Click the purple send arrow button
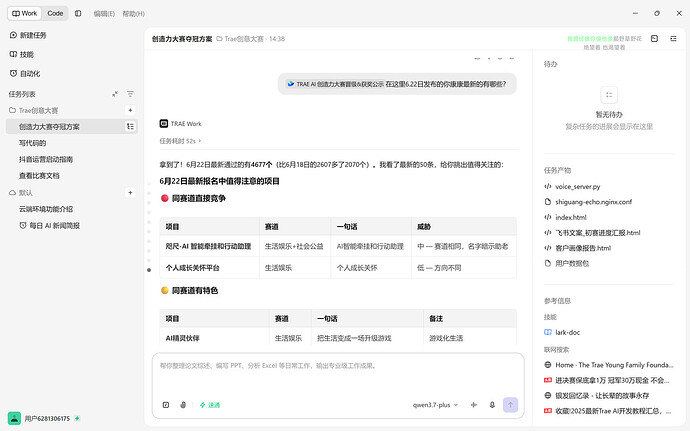Image resolution: width=690 pixels, height=431 pixels. coord(510,405)
